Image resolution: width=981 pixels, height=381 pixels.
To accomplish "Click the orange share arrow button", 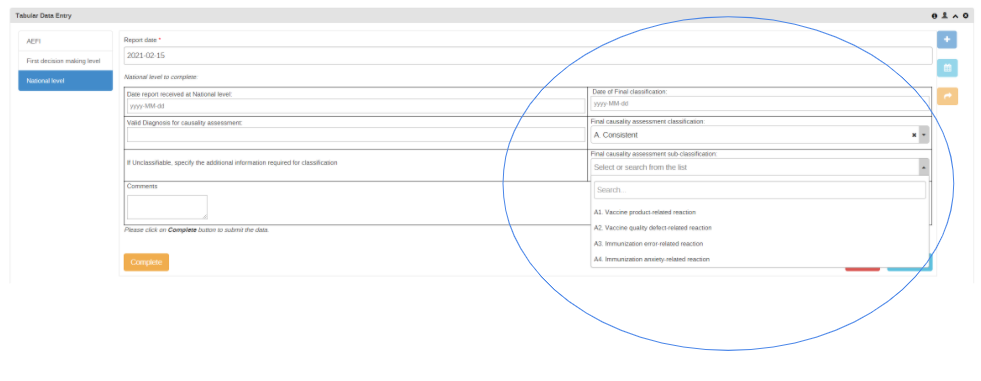I will pos(947,96).
